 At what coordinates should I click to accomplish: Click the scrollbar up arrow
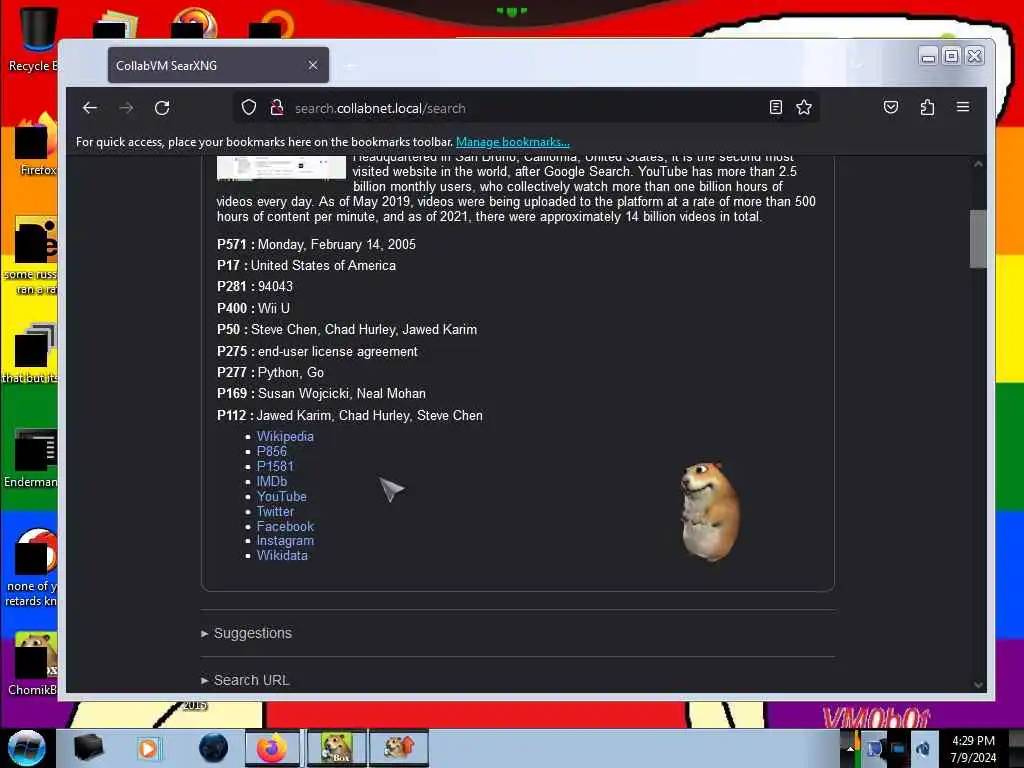point(978,164)
